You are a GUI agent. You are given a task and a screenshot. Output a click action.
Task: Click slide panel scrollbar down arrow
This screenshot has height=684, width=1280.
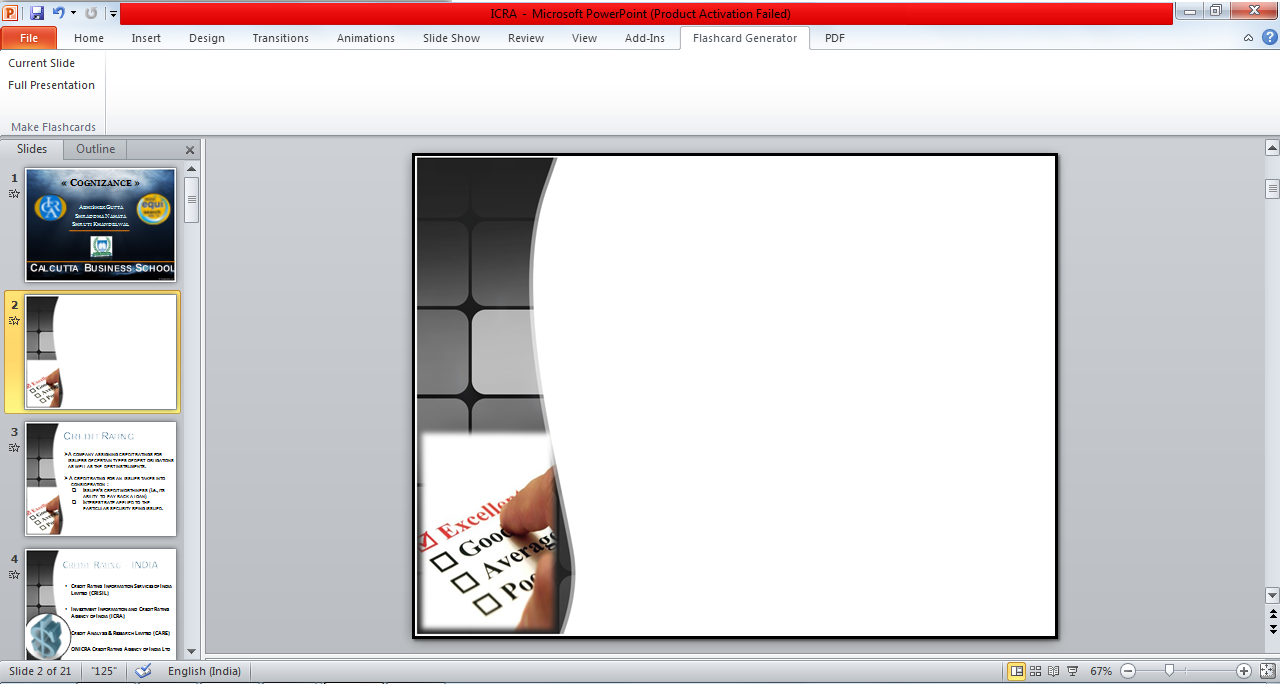(191, 650)
